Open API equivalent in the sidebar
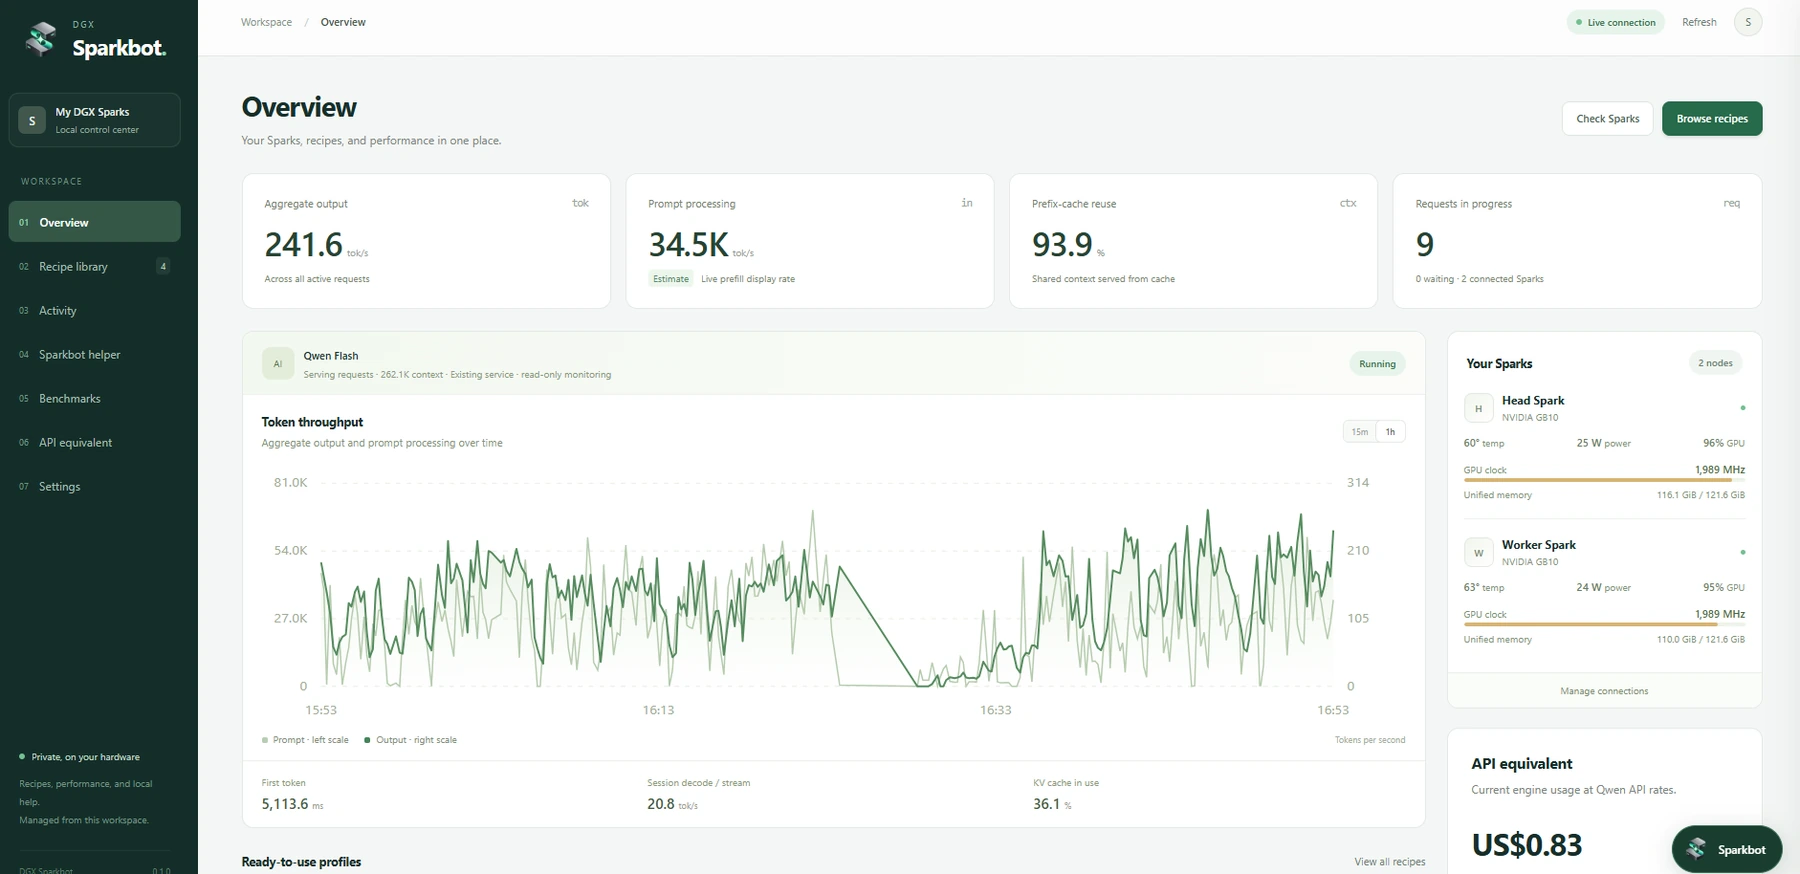The width and height of the screenshot is (1800, 874). [x=94, y=442]
